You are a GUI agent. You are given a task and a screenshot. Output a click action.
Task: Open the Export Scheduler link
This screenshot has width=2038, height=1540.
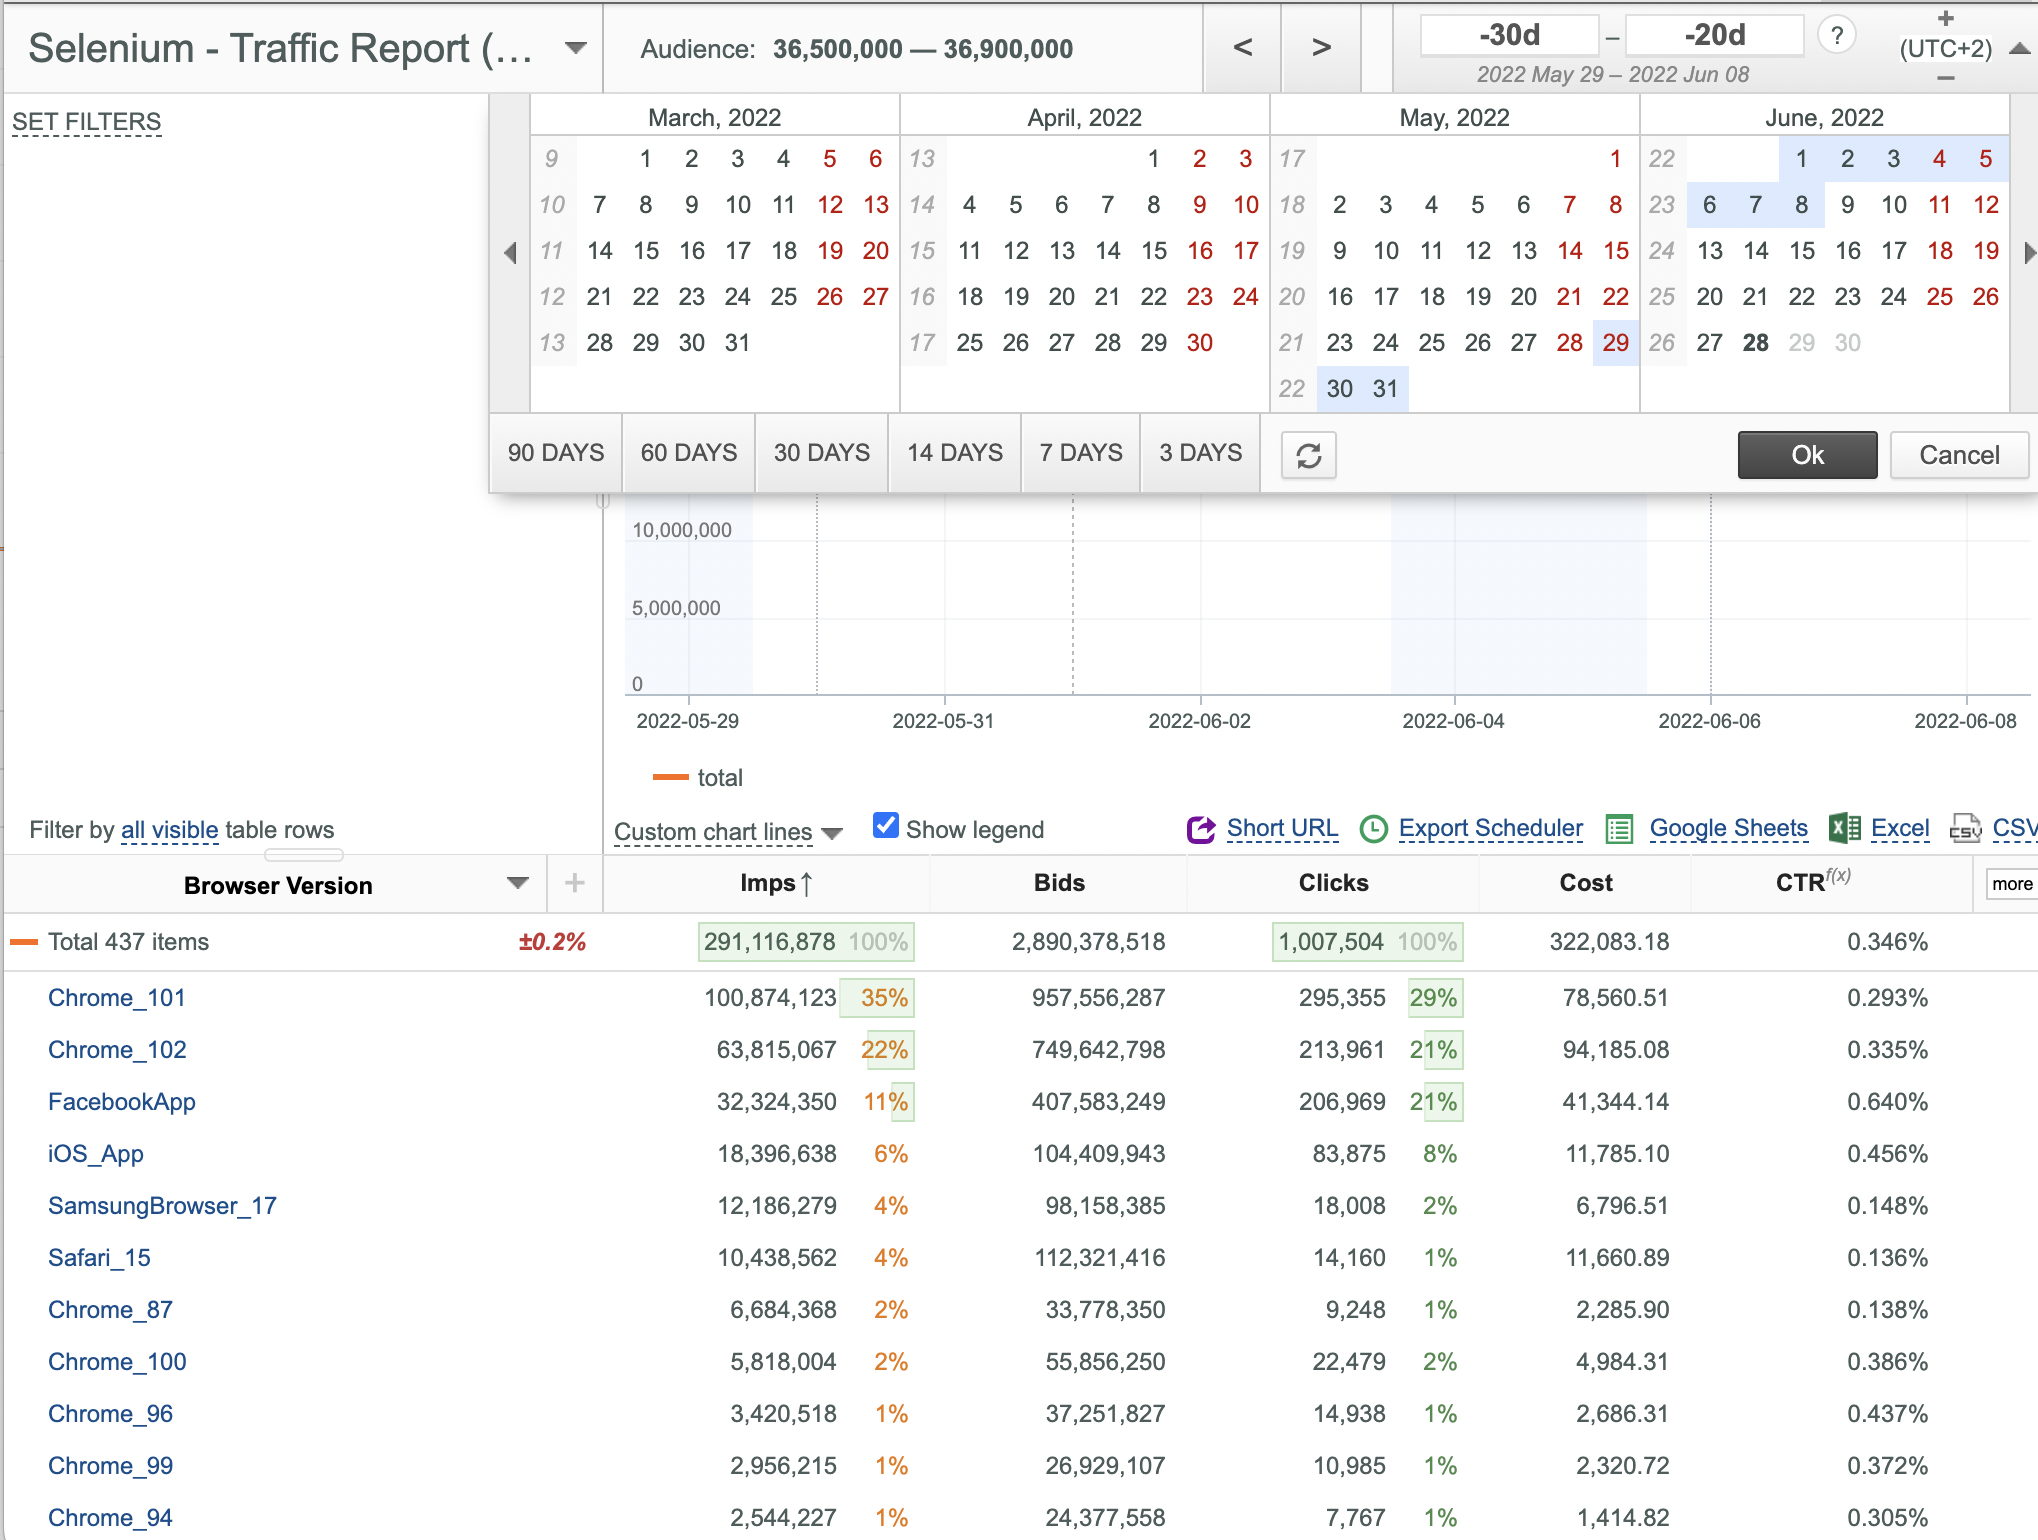[1490, 828]
